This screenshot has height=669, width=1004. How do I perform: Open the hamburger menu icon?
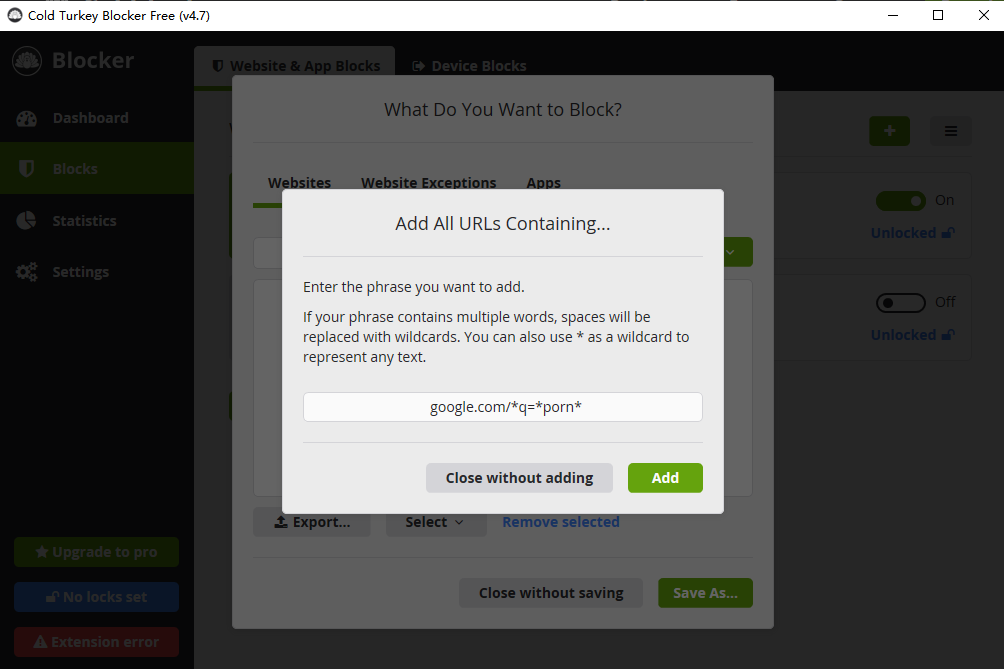(951, 131)
